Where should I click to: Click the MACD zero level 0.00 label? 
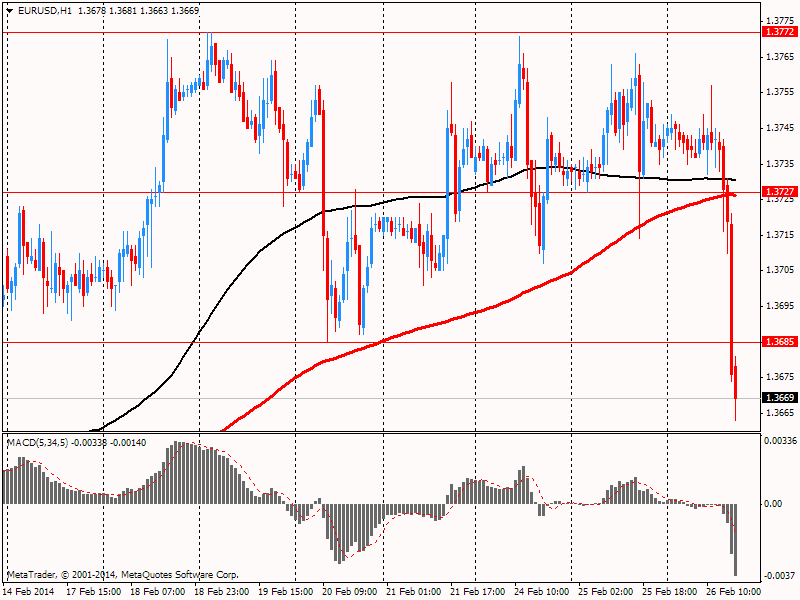coord(773,504)
